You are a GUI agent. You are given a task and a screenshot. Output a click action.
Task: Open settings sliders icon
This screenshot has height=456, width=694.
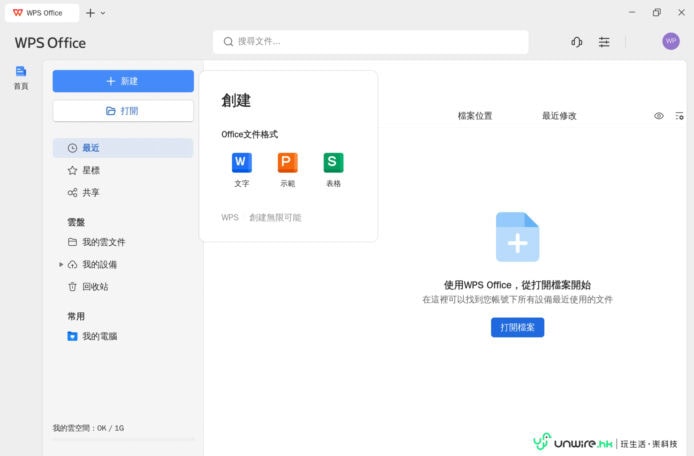pos(604,42)
